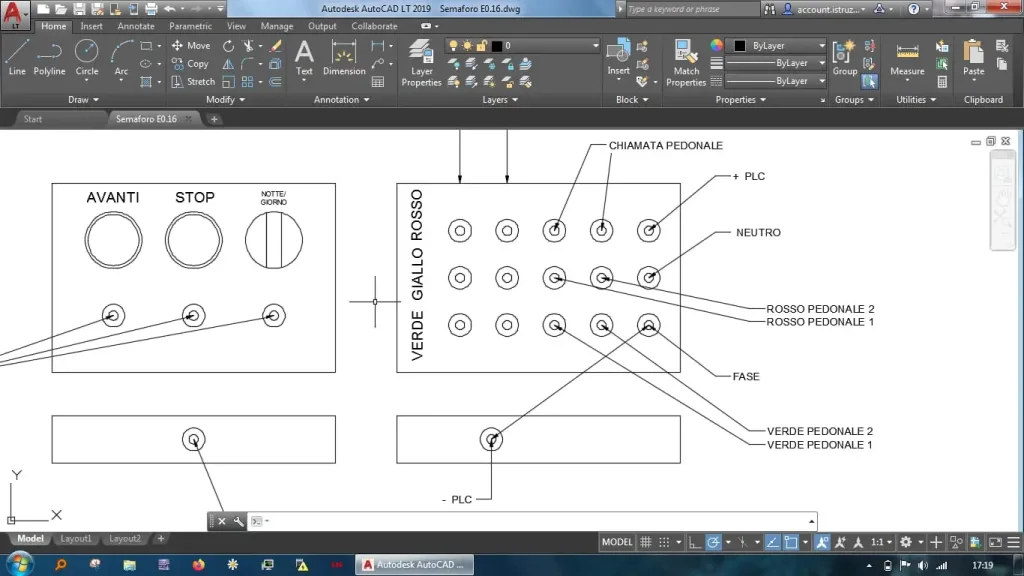Open the Layout1 tab
1024x576 pixels.
click(76, 539)
